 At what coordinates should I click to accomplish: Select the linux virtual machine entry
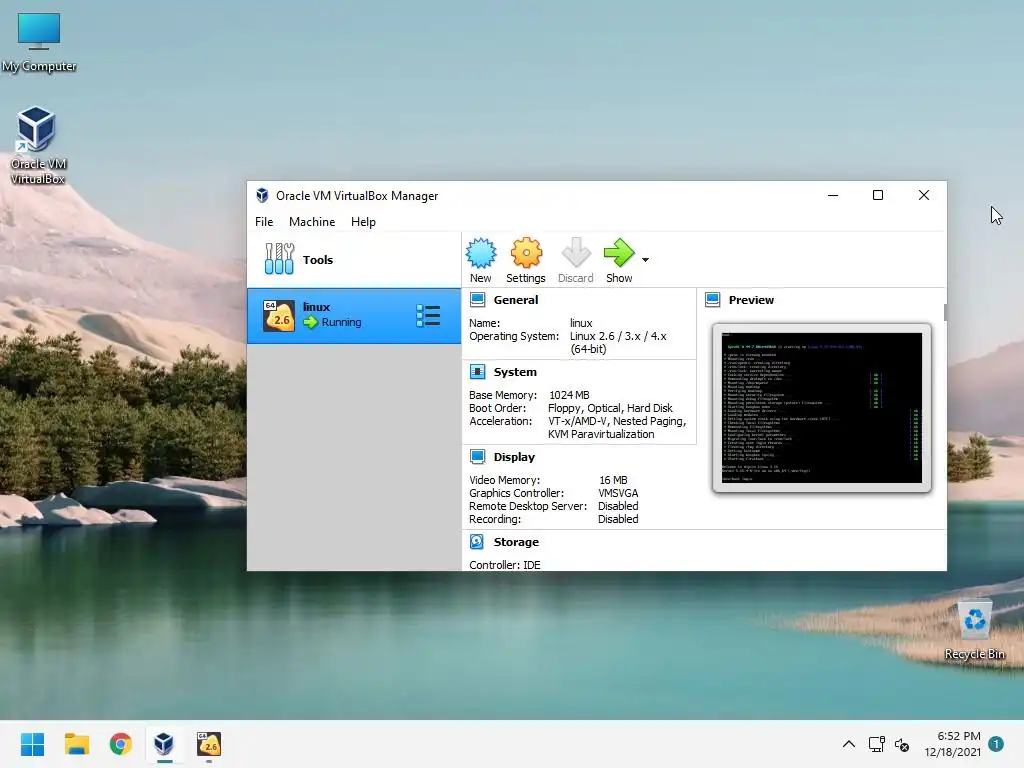tap(353, 316)
